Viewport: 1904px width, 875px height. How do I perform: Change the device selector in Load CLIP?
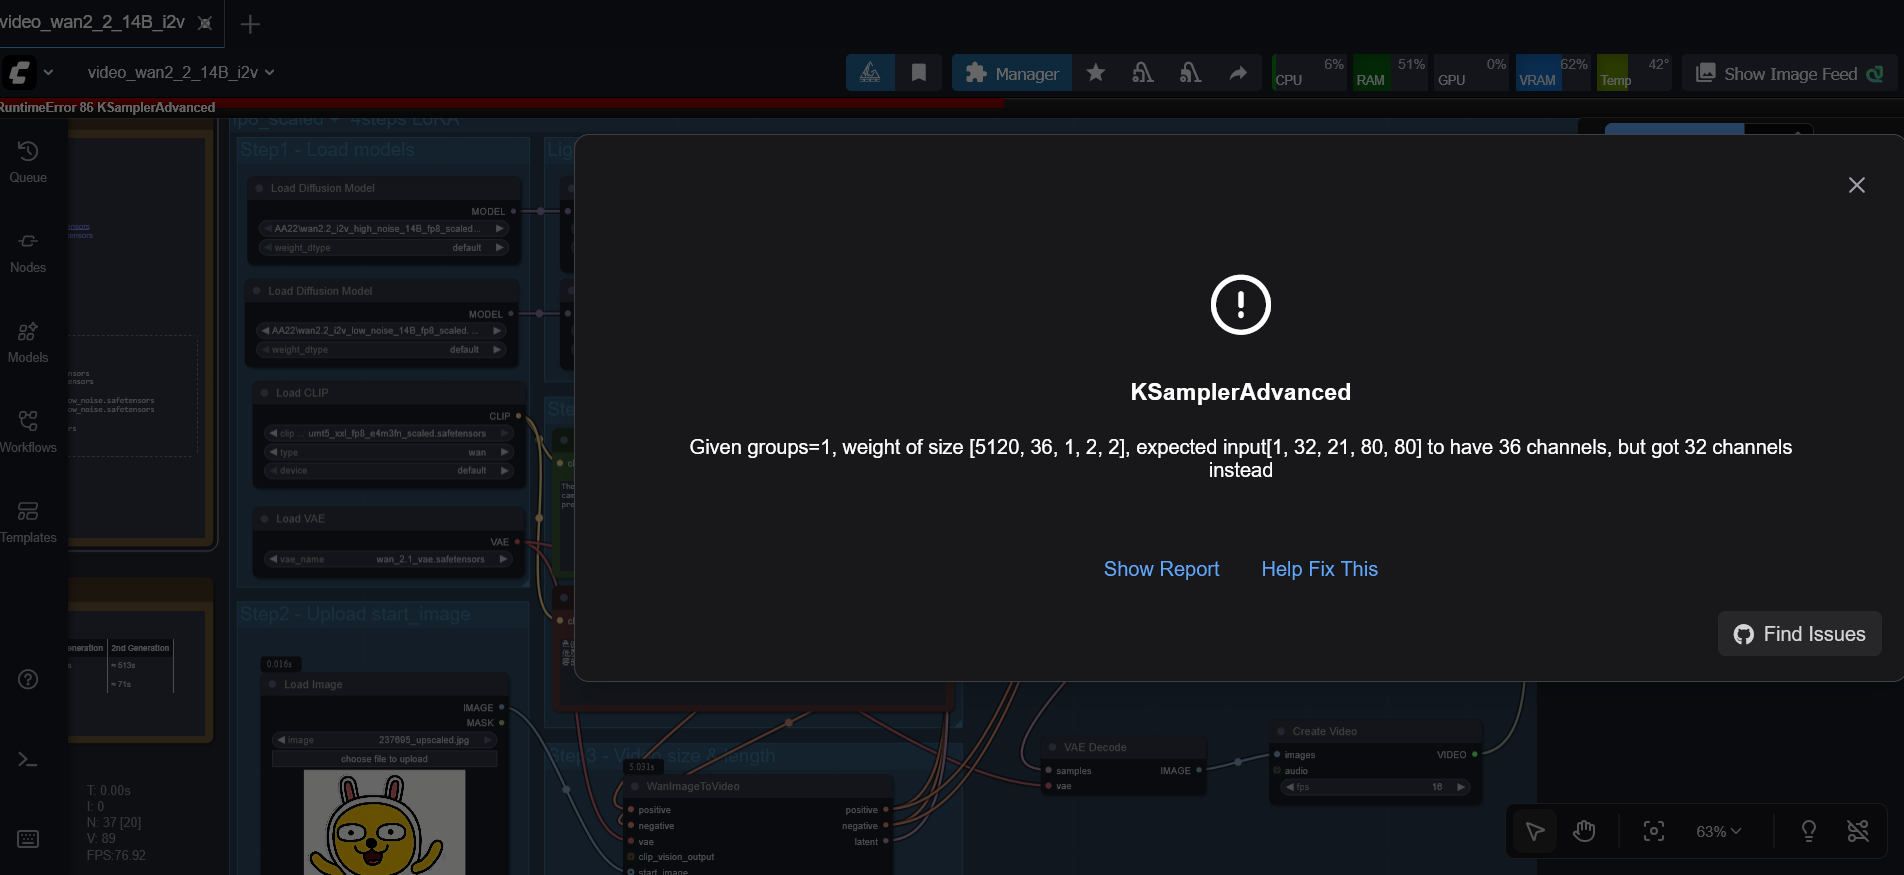pos(390,471)
